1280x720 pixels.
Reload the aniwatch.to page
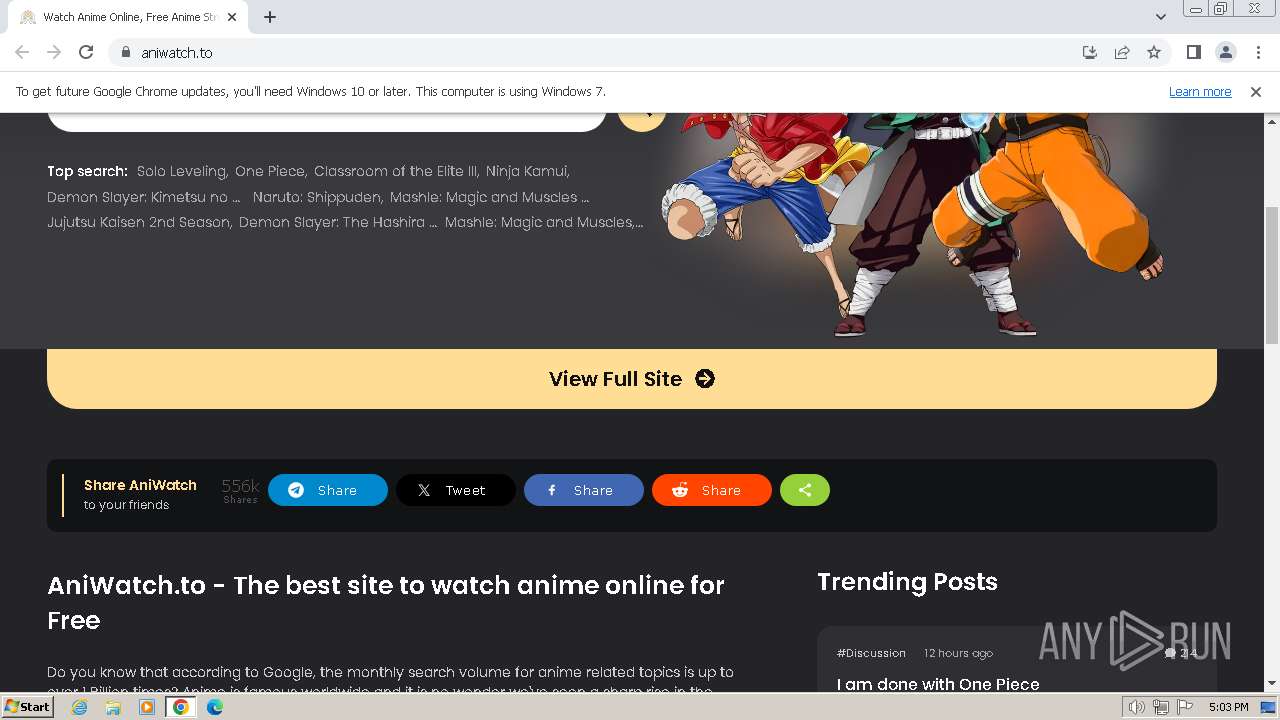tap(86, 52)
